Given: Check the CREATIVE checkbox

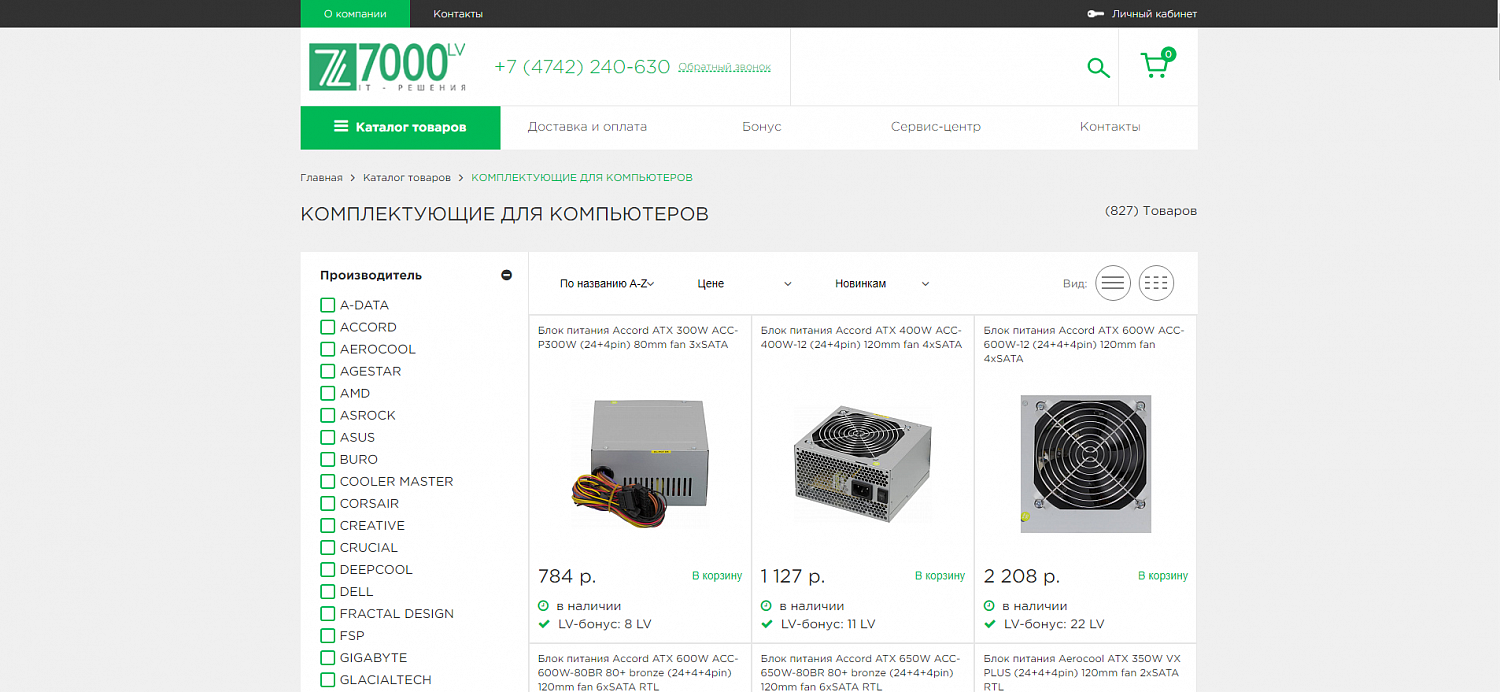Looking at the screenshot, I should (327, 525).
